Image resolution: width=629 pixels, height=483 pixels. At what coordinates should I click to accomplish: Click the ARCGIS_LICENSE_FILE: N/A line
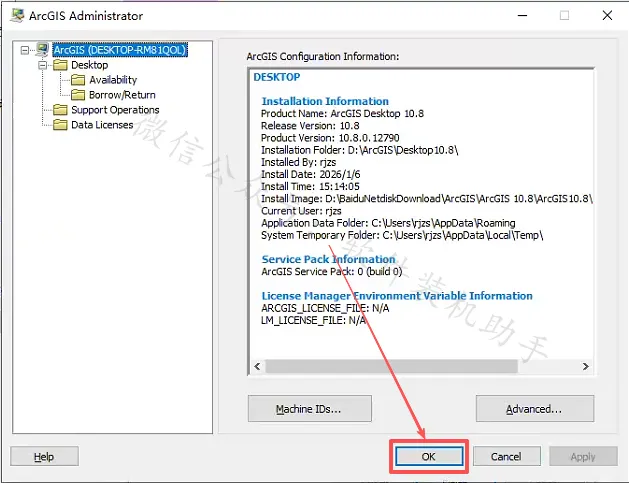pos(325,308)
